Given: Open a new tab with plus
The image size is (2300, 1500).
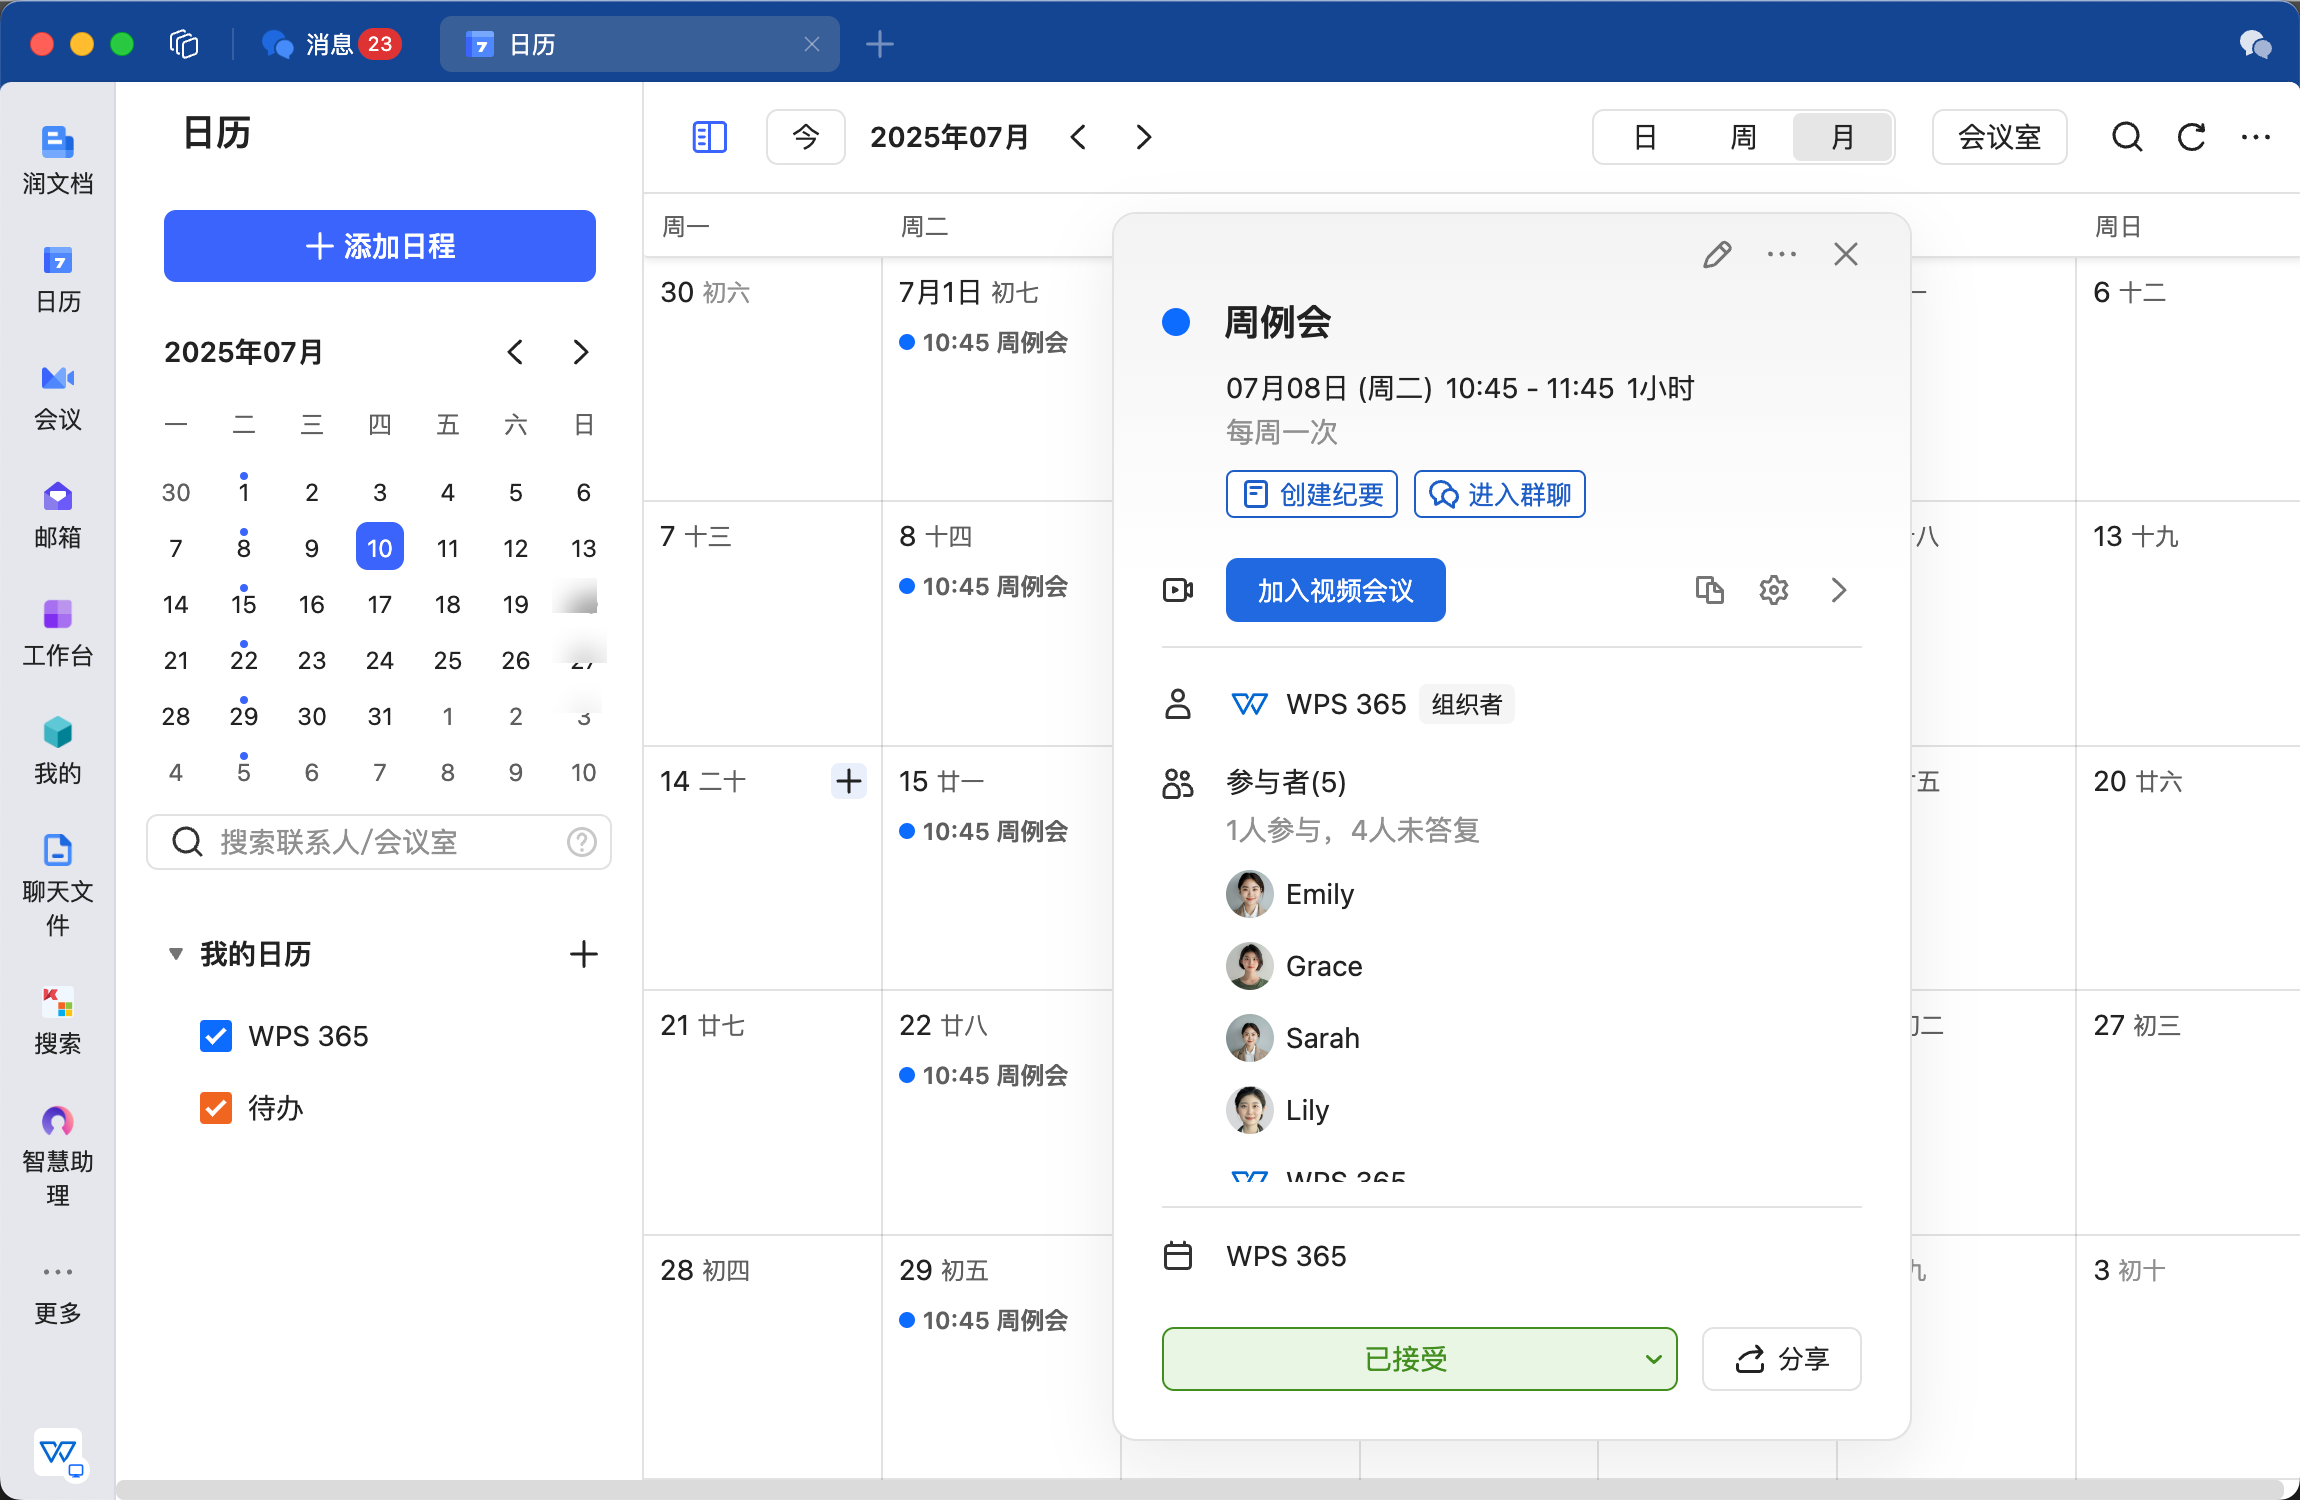Looking at the screenshot, I should pos(880,44).
